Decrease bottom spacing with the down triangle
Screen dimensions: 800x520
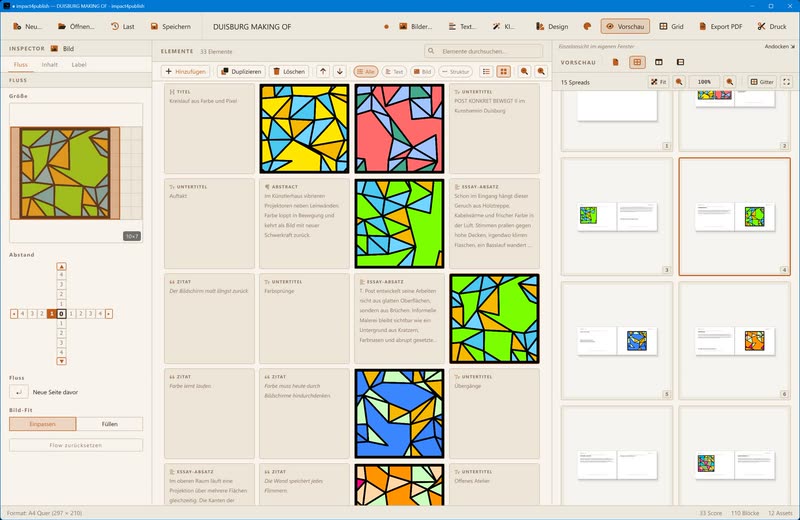click(x=61, y=361)
